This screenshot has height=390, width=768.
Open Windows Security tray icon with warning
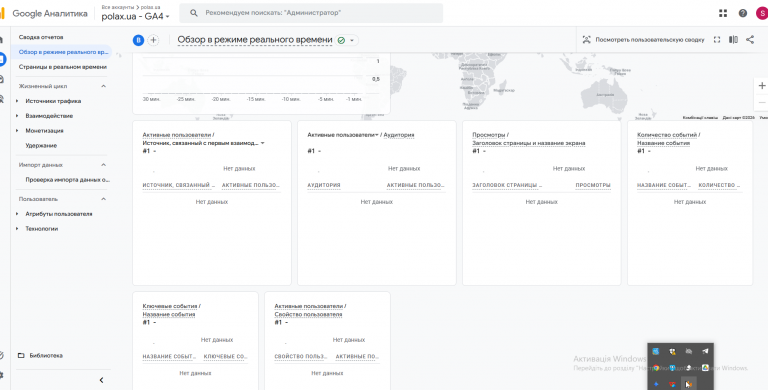pyautogui.click(x=672, y=351)
